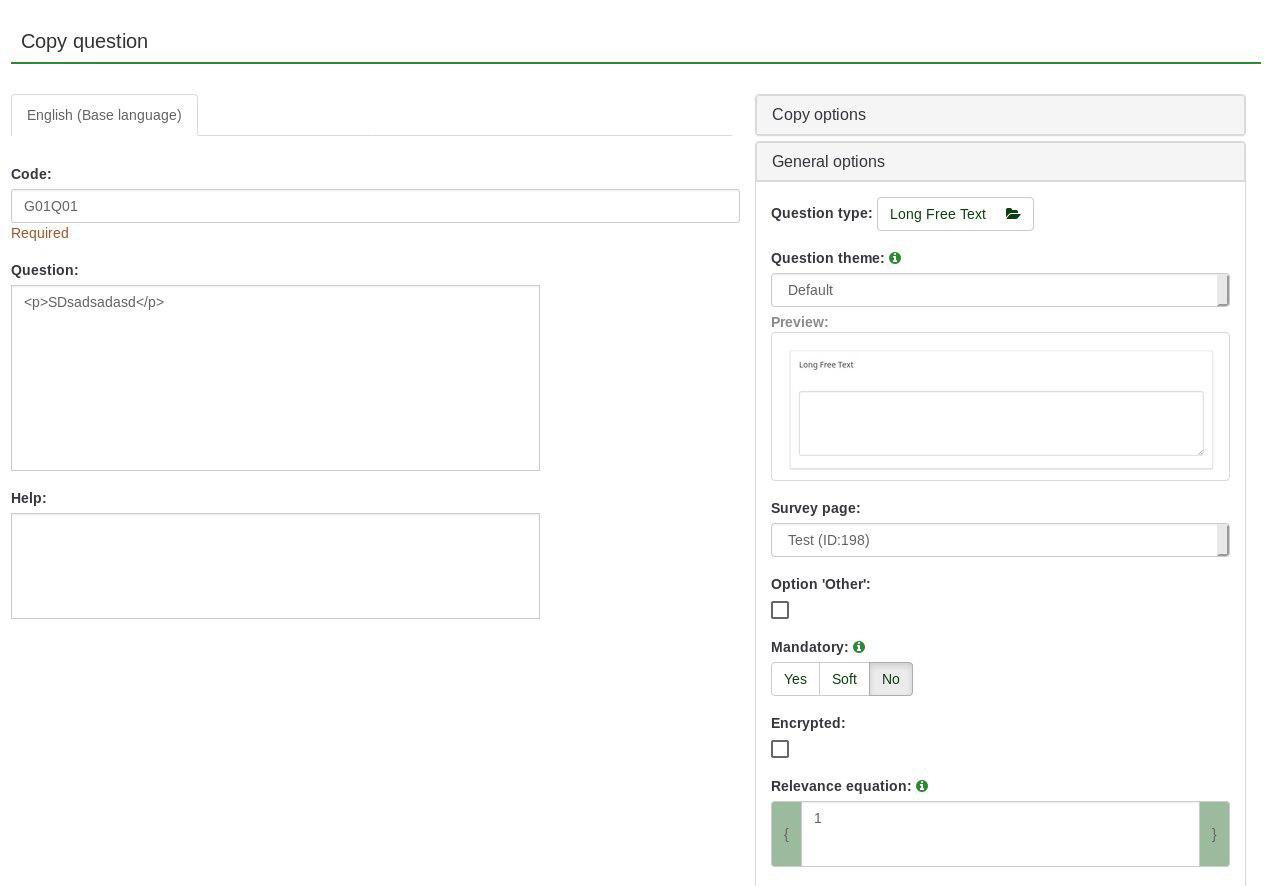
Task: Click the preview Long Free Text box
Action: click(1000, 423)
